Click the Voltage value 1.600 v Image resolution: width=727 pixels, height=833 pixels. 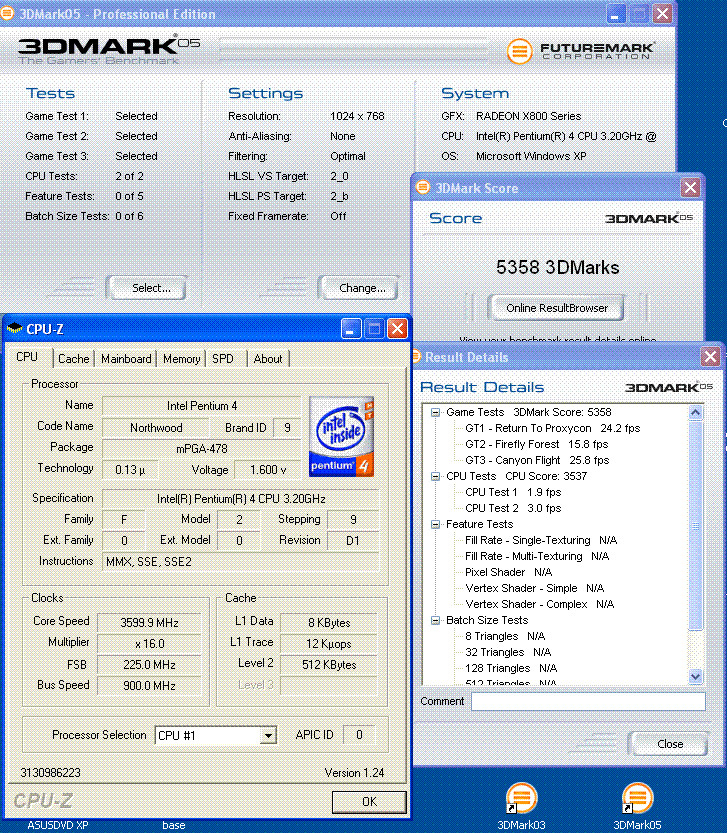coord(268,470)
